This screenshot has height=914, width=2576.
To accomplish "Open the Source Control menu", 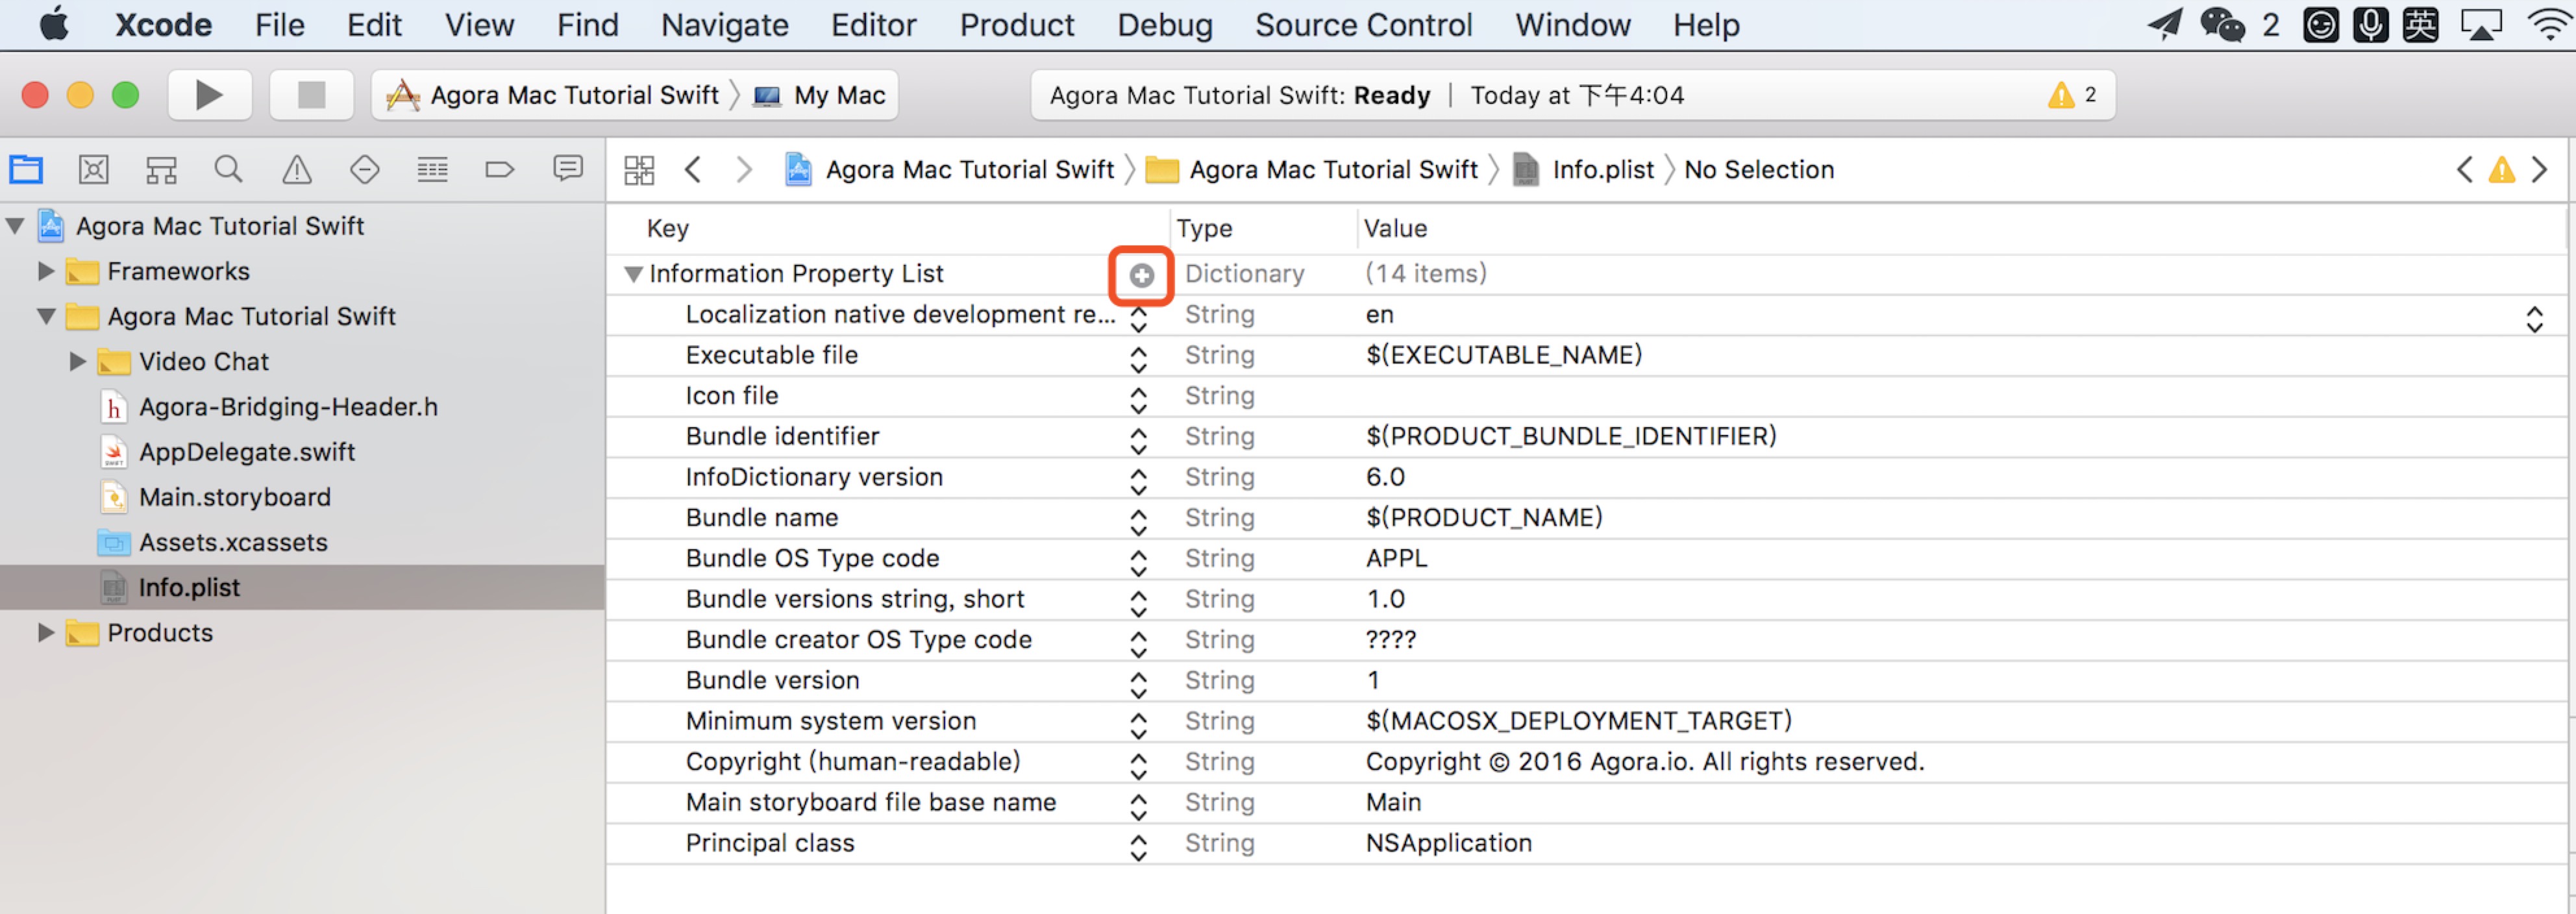I will pos(1363,24).
